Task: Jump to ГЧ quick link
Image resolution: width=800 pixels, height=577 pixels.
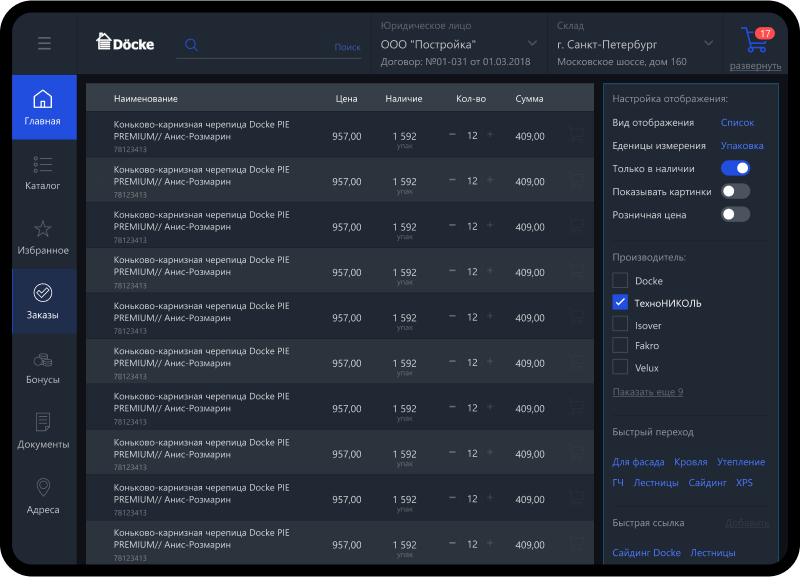Action: [x=618, y=483]
